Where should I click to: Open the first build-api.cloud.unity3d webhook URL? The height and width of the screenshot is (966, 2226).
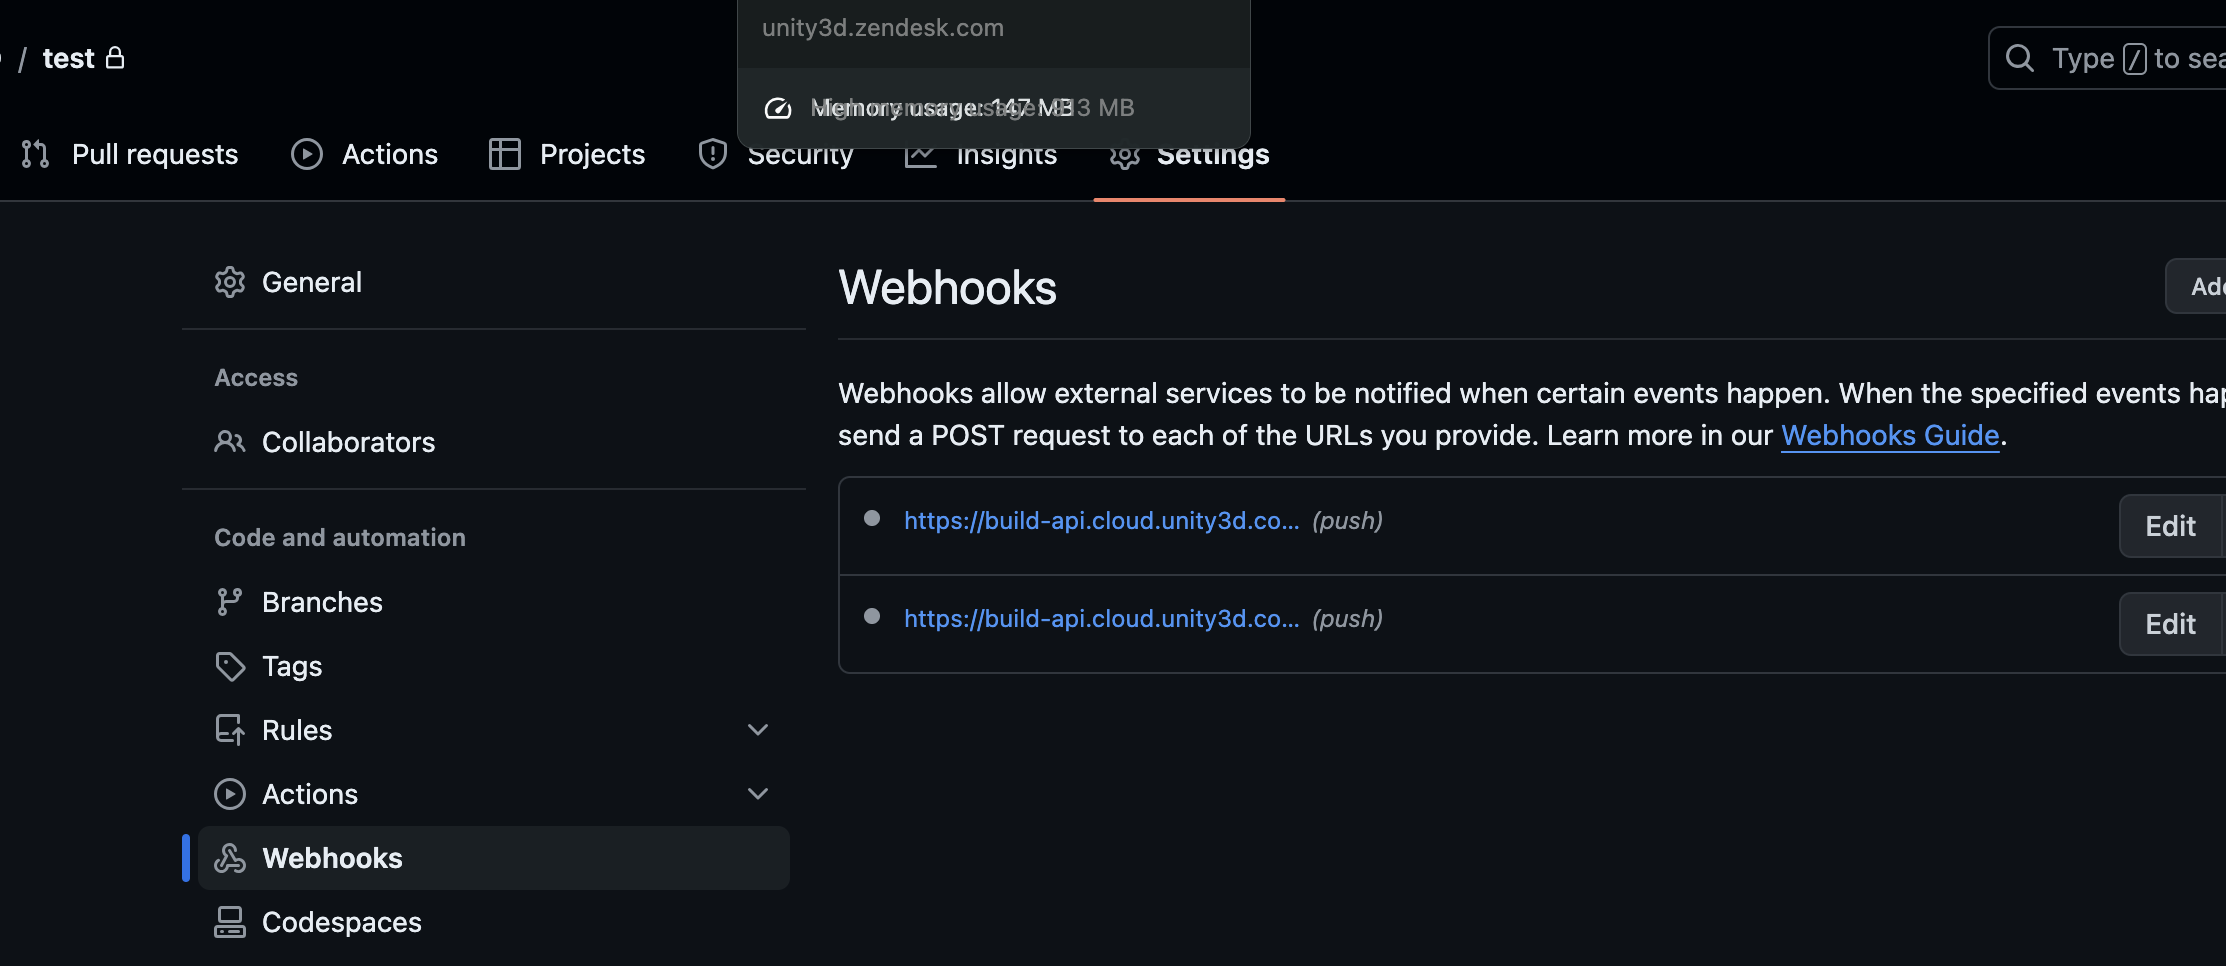pos(1101,521)
